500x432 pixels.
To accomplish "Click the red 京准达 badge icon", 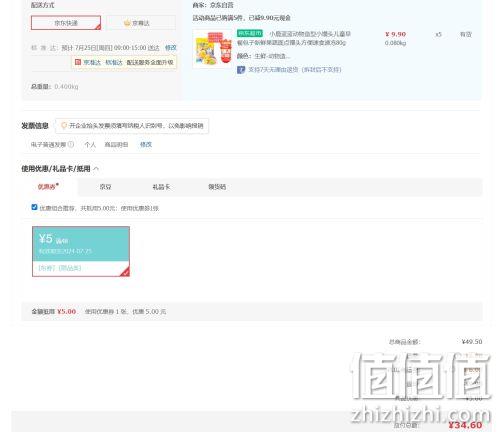I will (78, 62).
